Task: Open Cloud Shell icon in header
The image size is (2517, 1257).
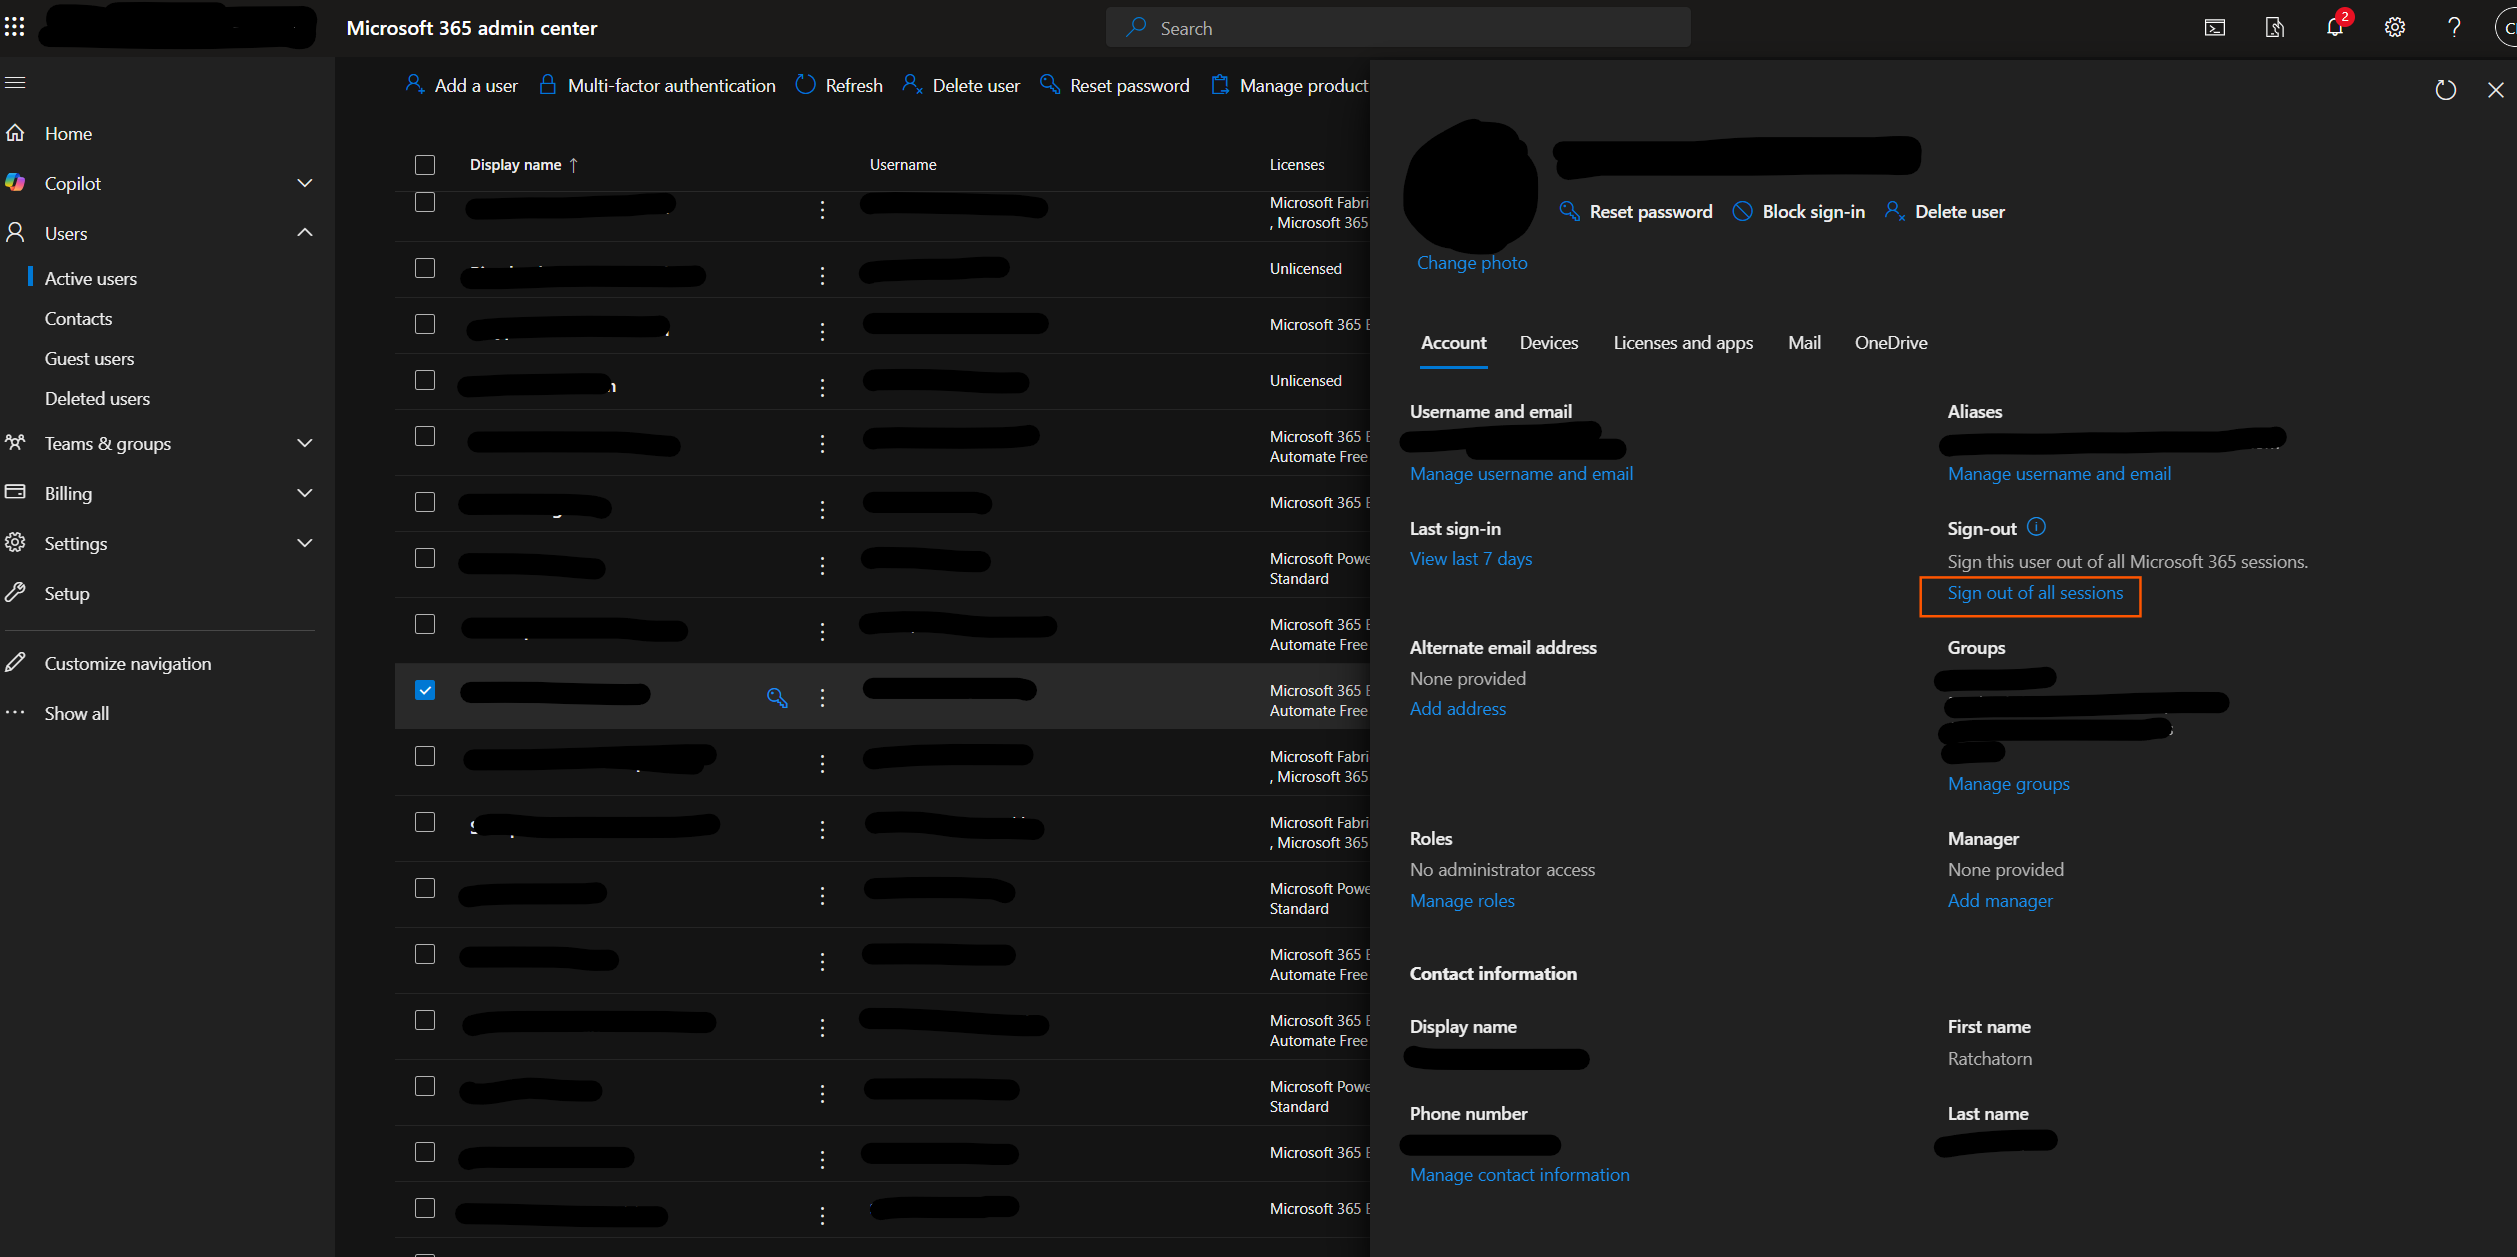Action: point(2215,28)
